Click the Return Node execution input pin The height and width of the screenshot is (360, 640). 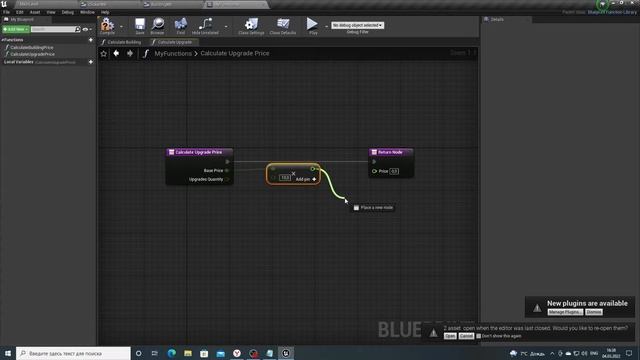pos(374,162)
